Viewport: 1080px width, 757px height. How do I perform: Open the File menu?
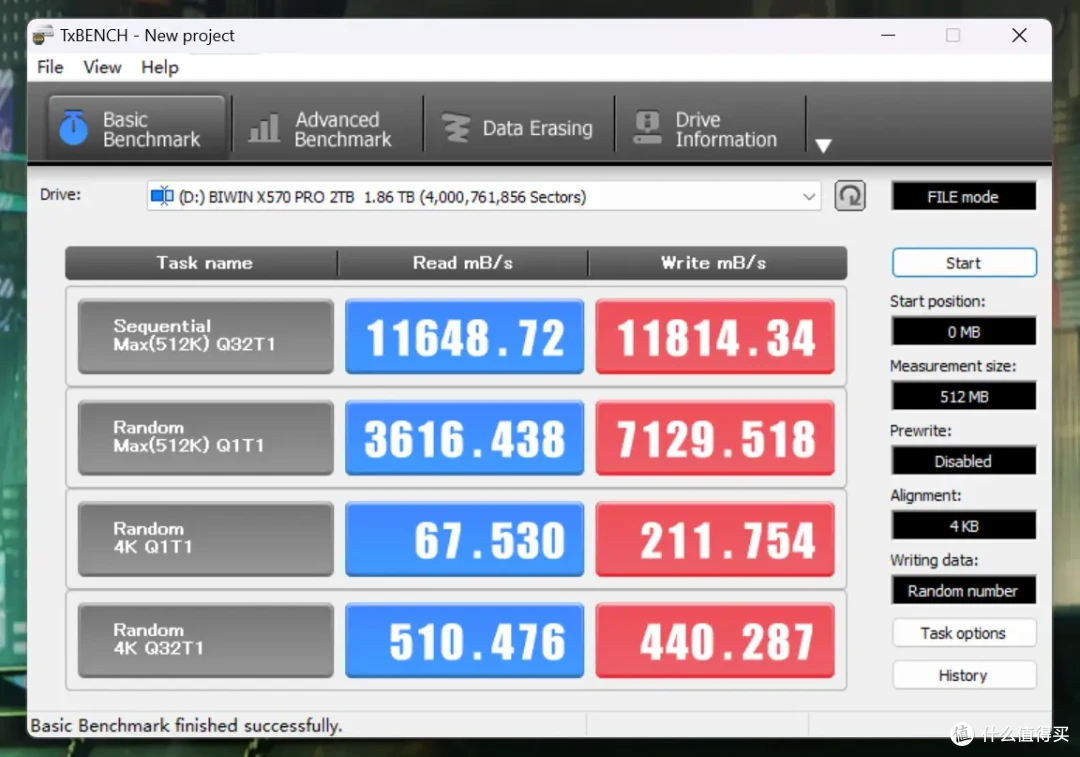click(50, 68)
